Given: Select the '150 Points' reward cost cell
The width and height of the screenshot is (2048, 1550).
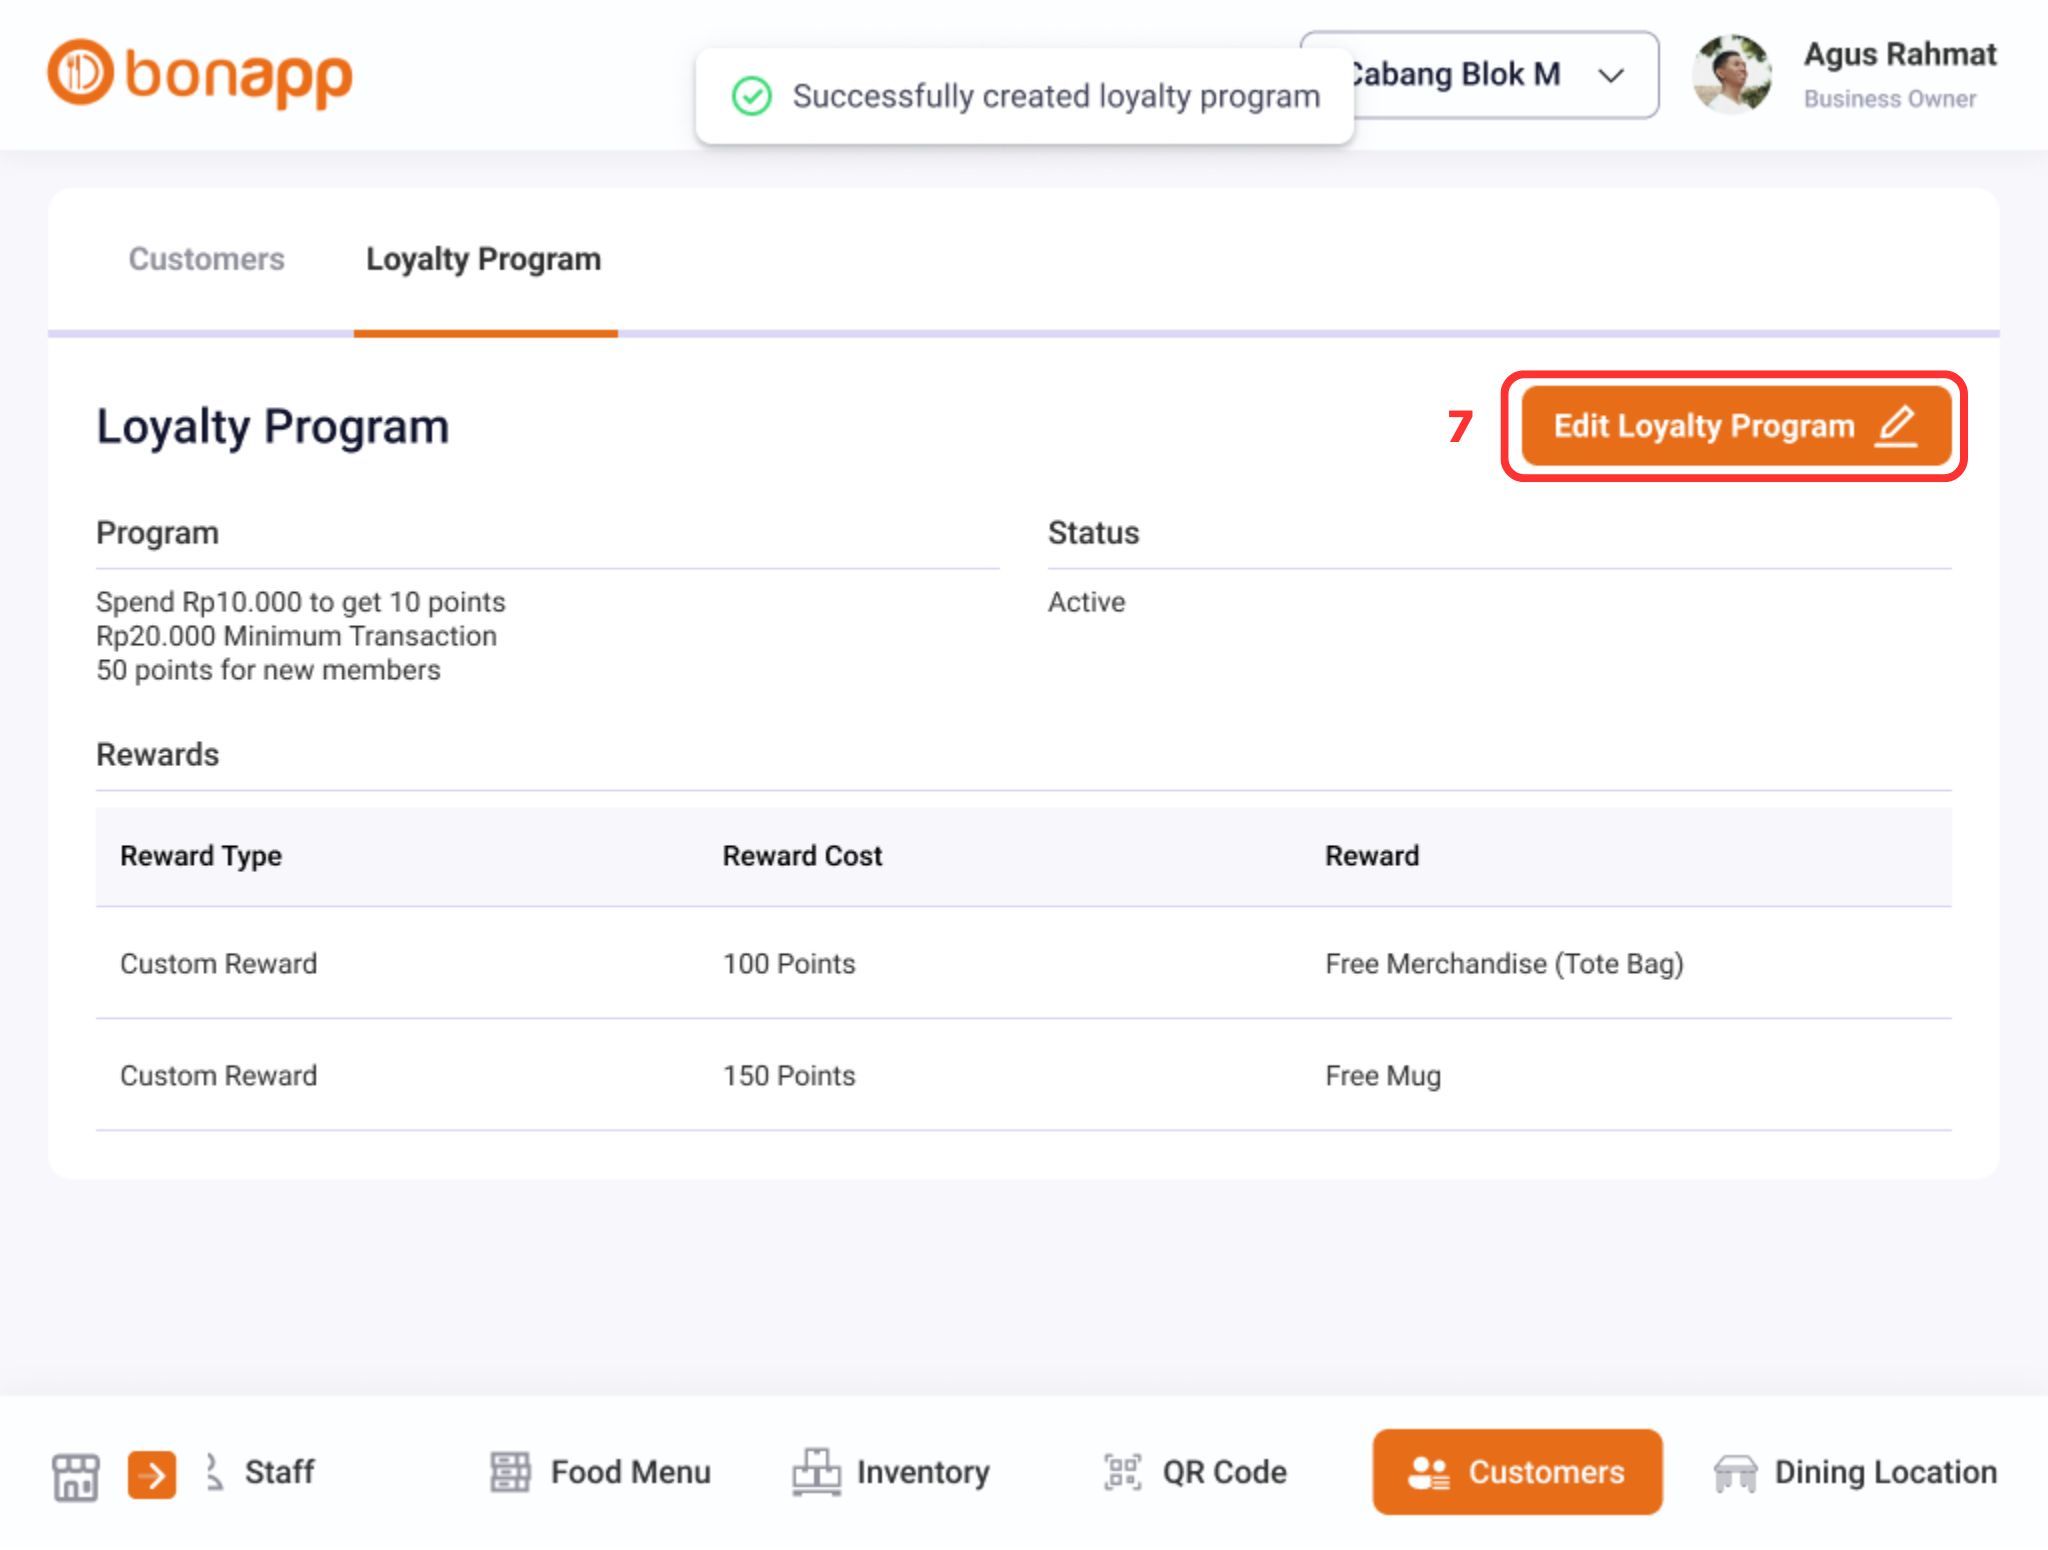Looking at the screenshot, I should click(x=789, y=1076).
